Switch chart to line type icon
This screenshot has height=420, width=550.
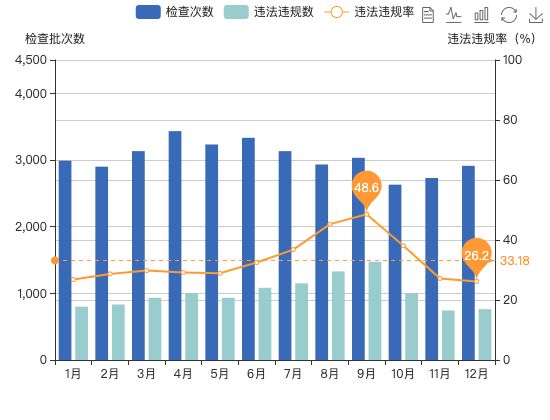tap(454, 15)
